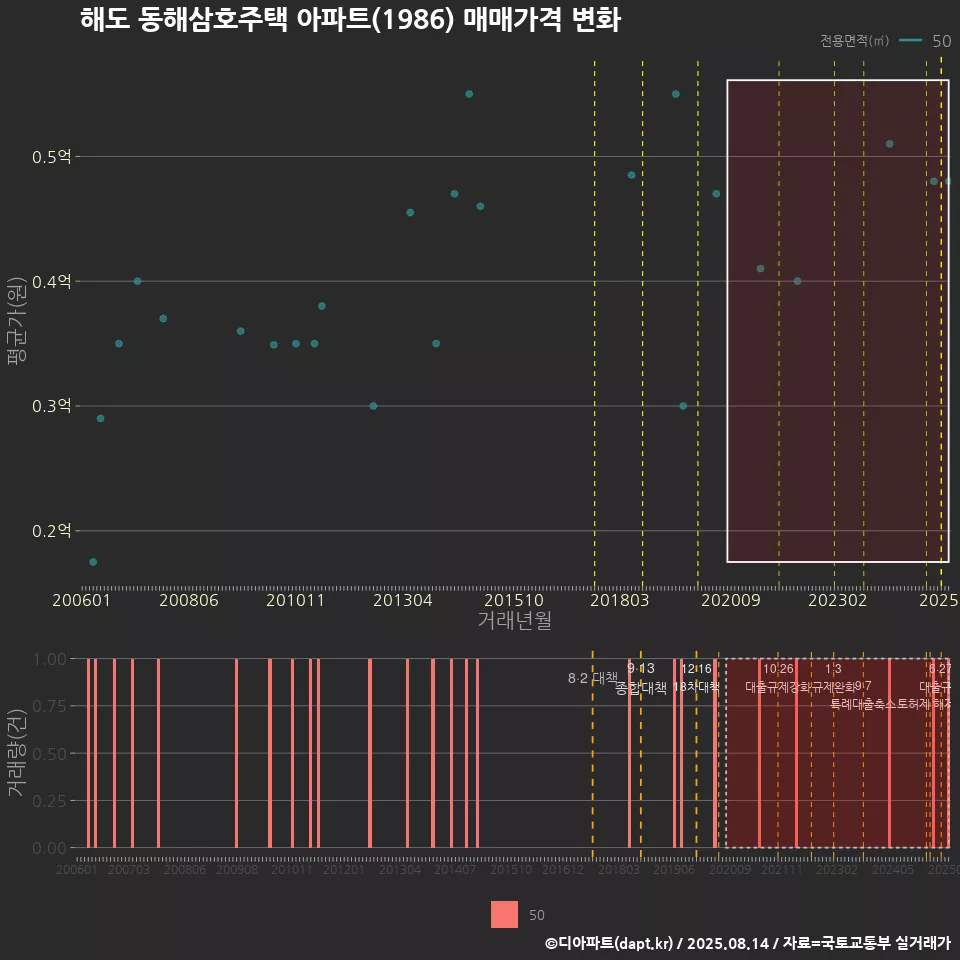This screenshot has height=960, width=960.
Task: Click the 200703 label on the volume chart axis
Action: point(129,869)
